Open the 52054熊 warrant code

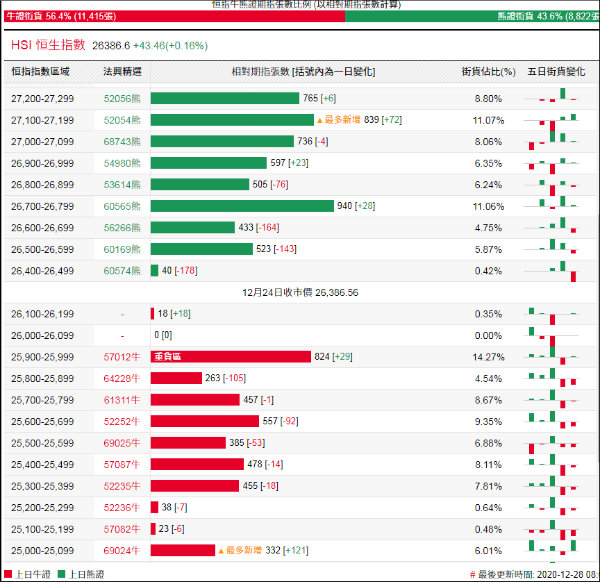122,120
